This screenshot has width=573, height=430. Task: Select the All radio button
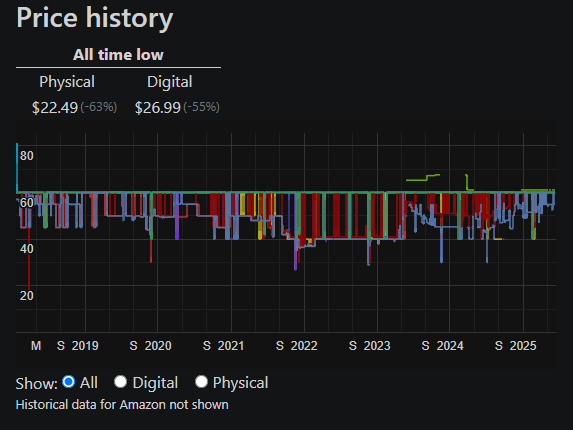(68, 382)
